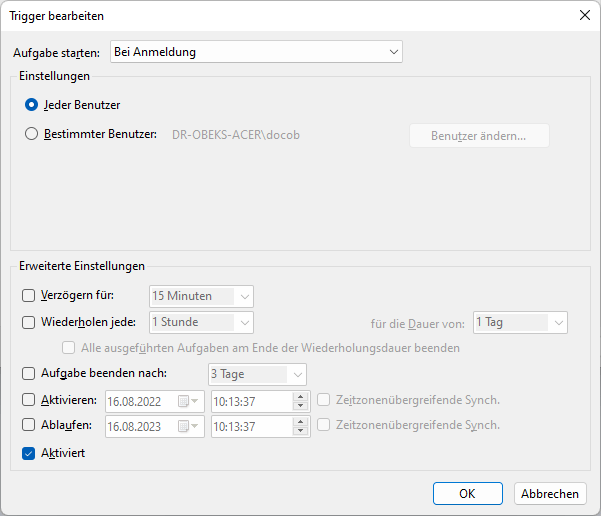601x516 pixels.
Task: Enable the 'Aktivieren' checkbox
Action: click(x=28, y=400)
